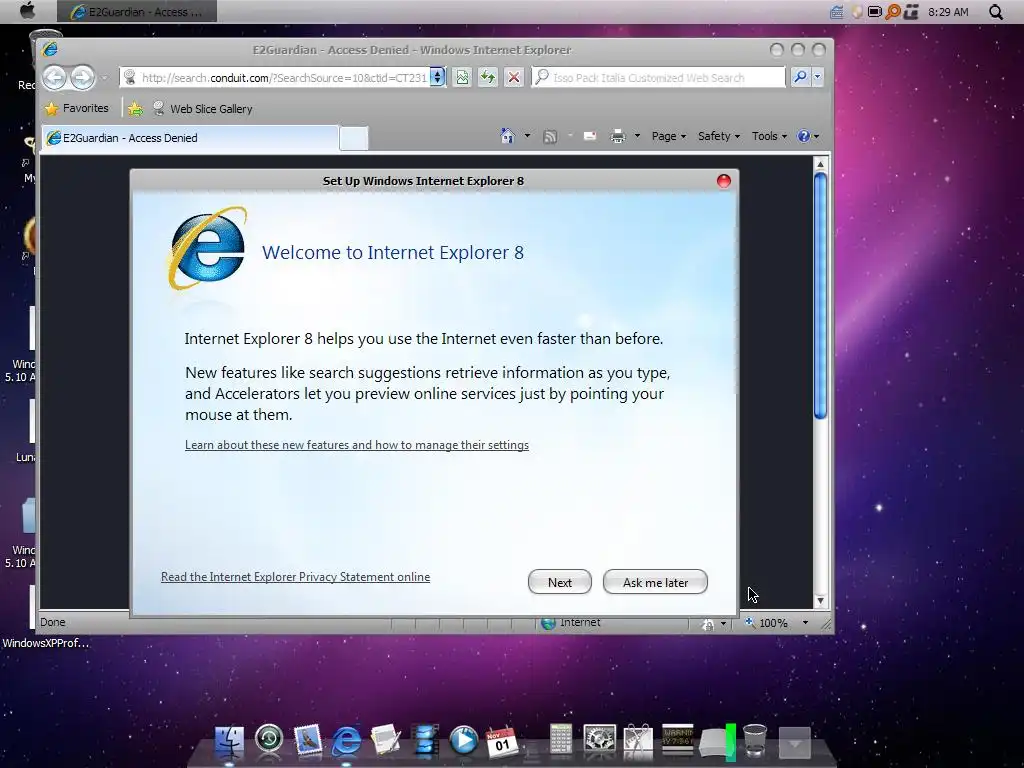Open the Mail stamp icon in dock
This screenshot has height=768, width=1024.
tap(308, 740)
